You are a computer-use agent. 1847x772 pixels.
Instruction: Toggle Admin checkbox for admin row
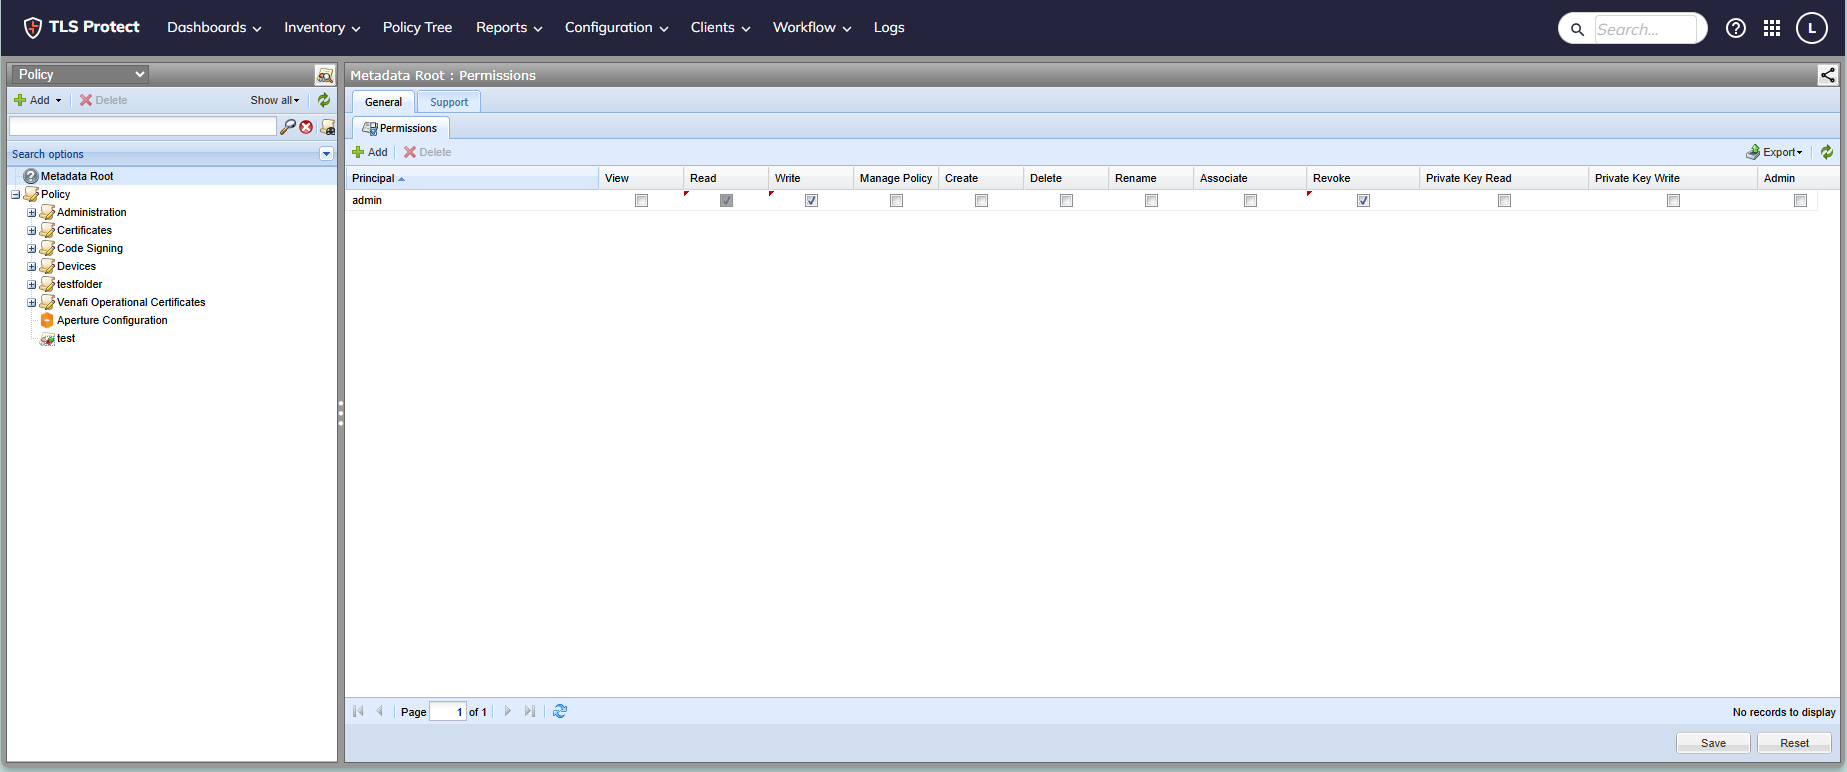click(x=1801, y=201)
